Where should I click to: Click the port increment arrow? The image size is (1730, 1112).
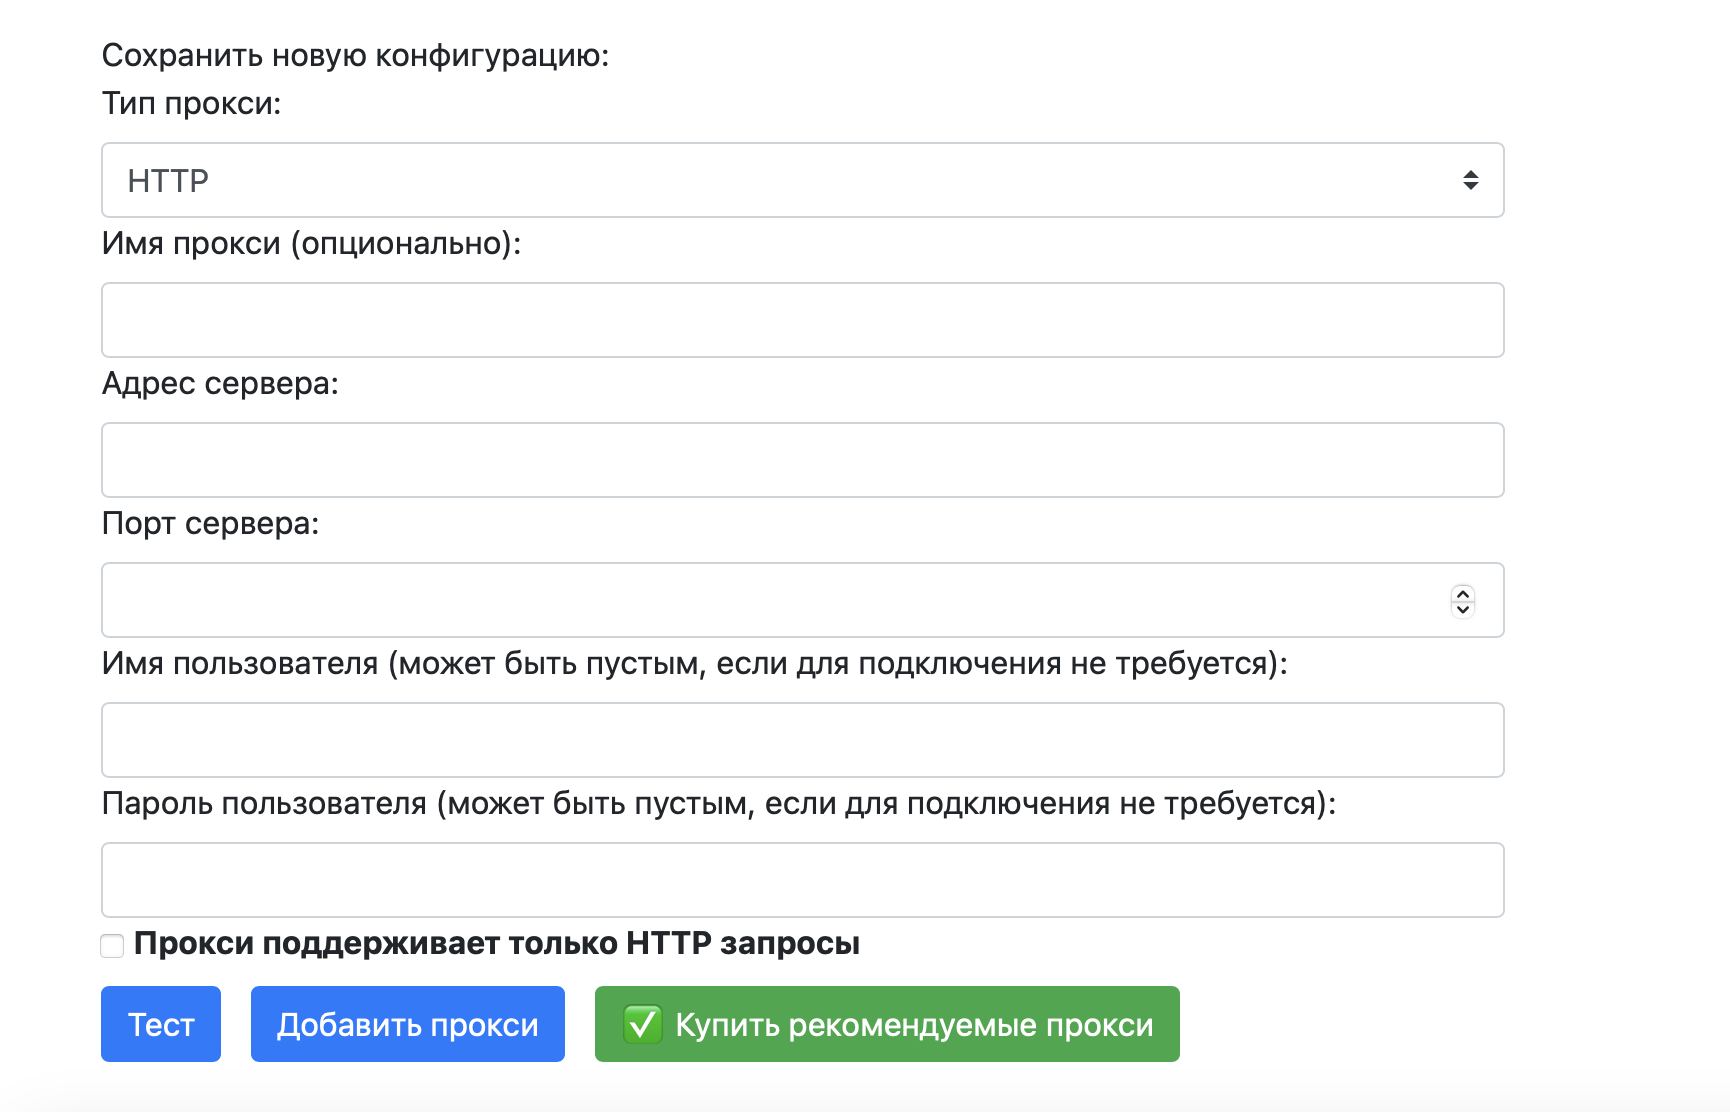coord(1462,593)
